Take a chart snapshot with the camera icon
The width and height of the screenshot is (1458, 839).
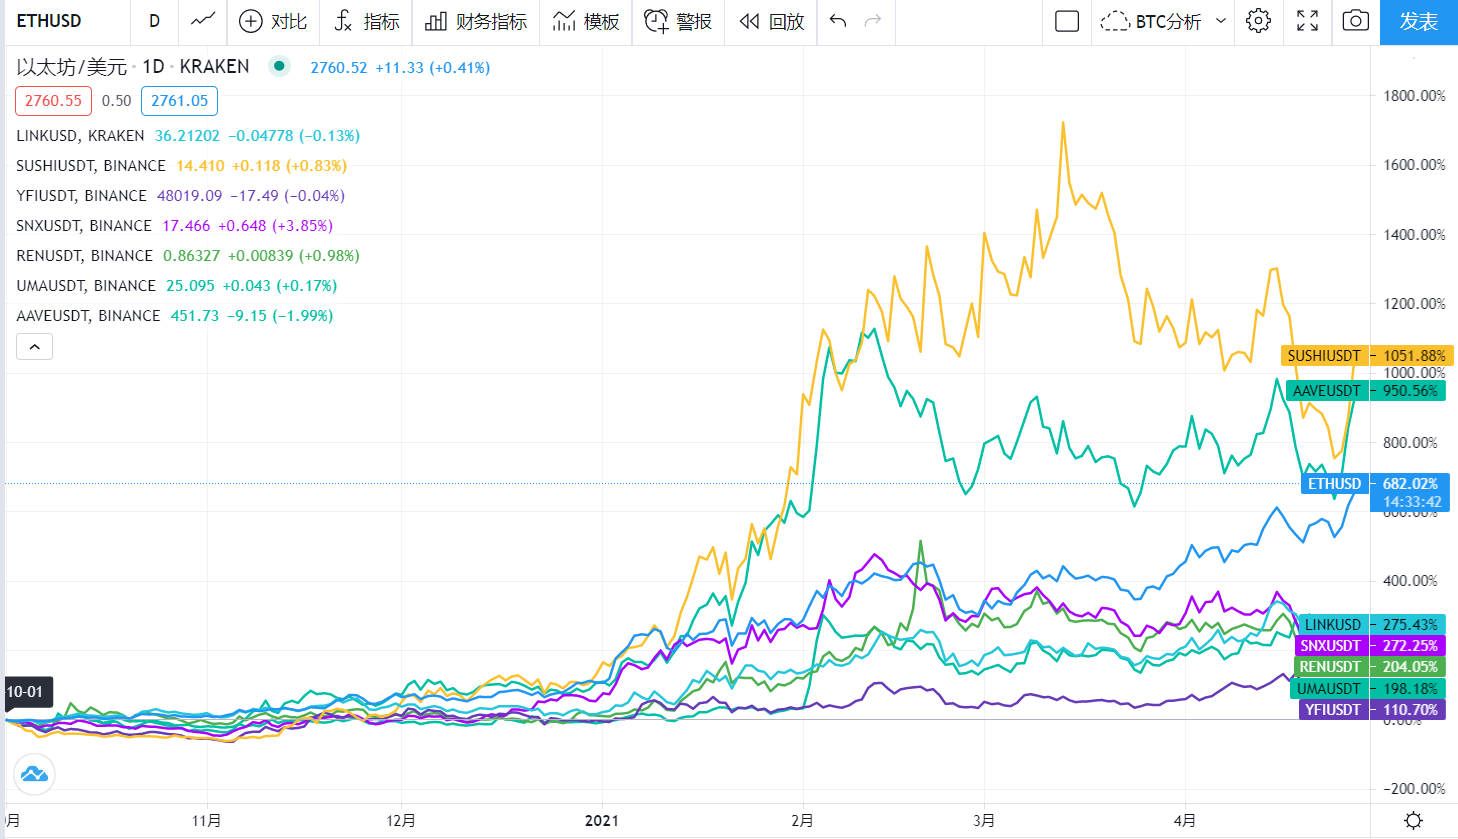tap(1355, 22)
